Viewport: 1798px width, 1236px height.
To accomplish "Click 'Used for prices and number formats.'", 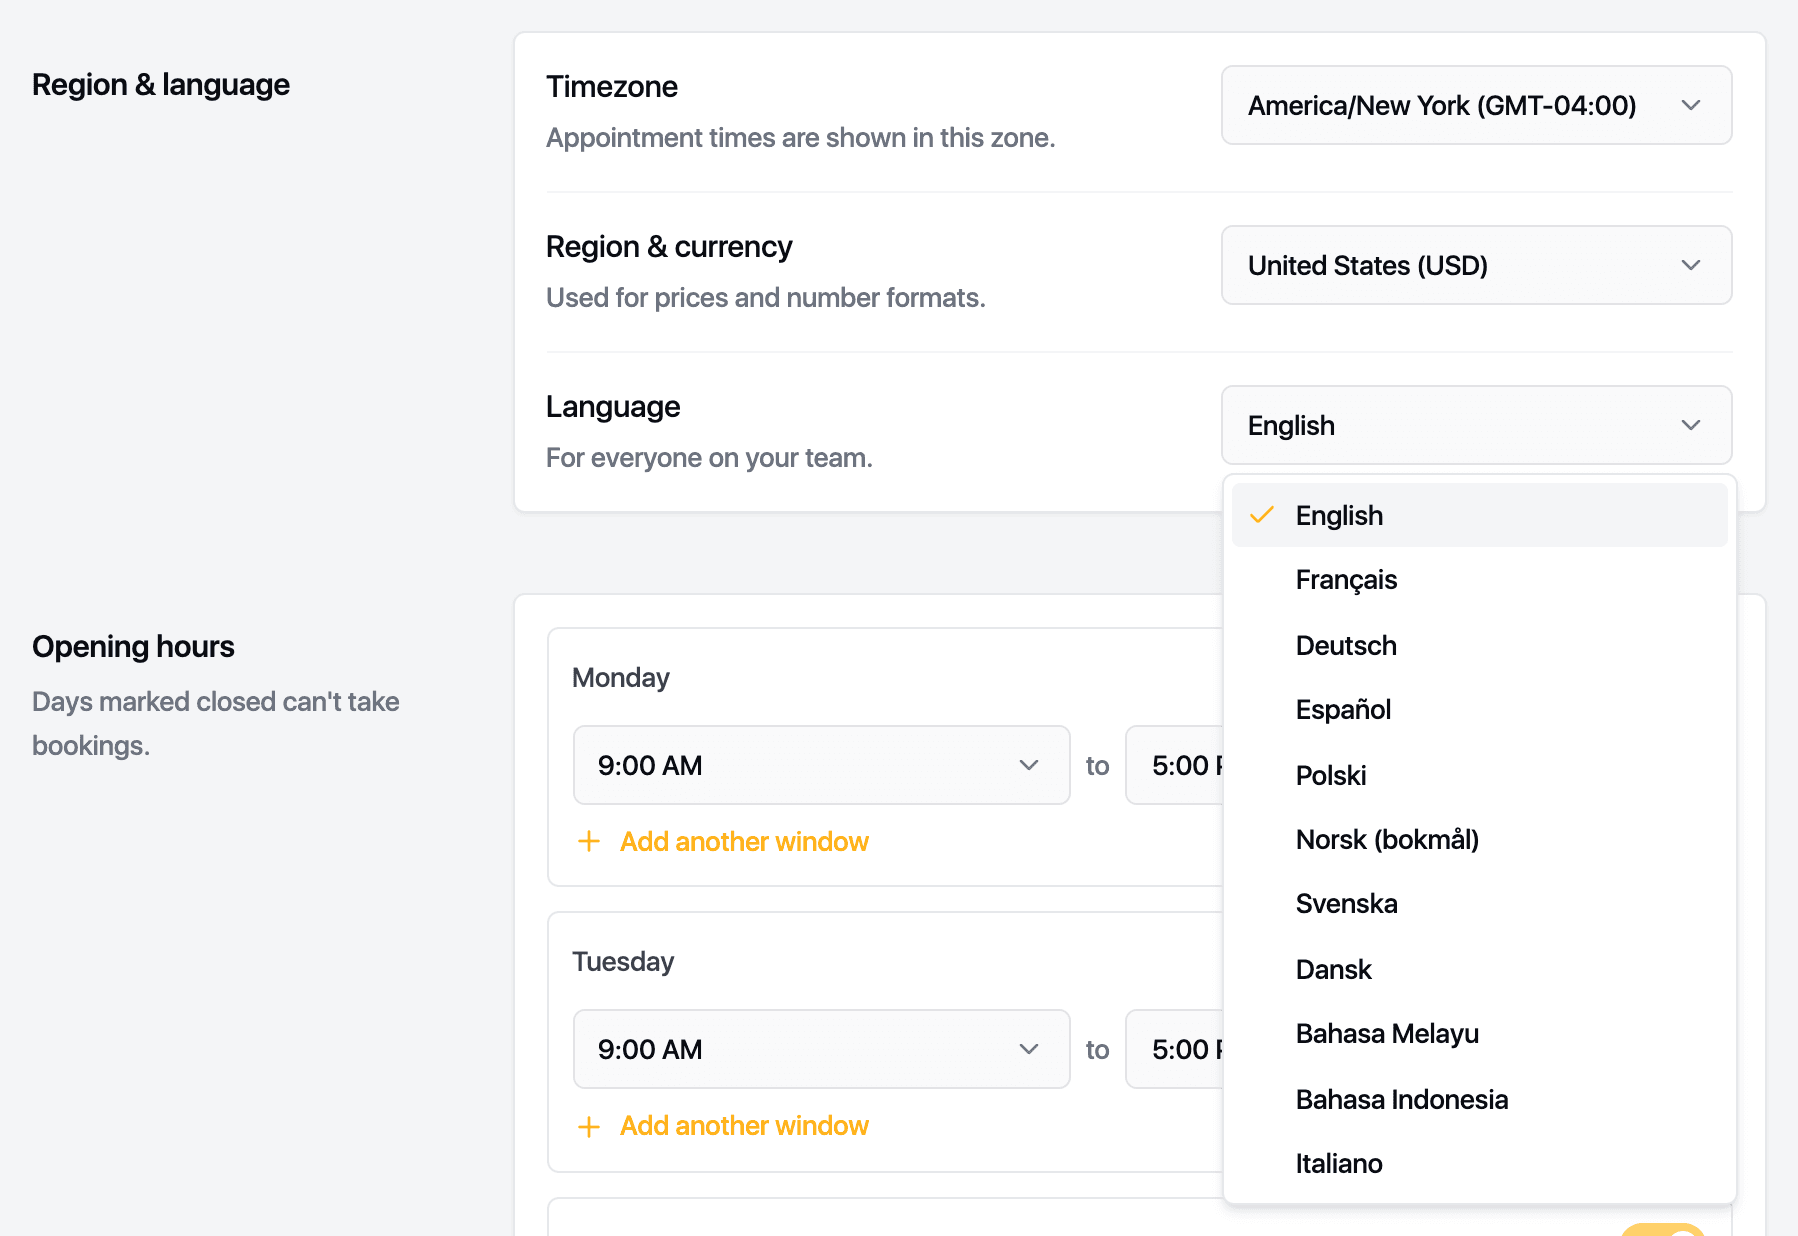I will click(766, 298).
